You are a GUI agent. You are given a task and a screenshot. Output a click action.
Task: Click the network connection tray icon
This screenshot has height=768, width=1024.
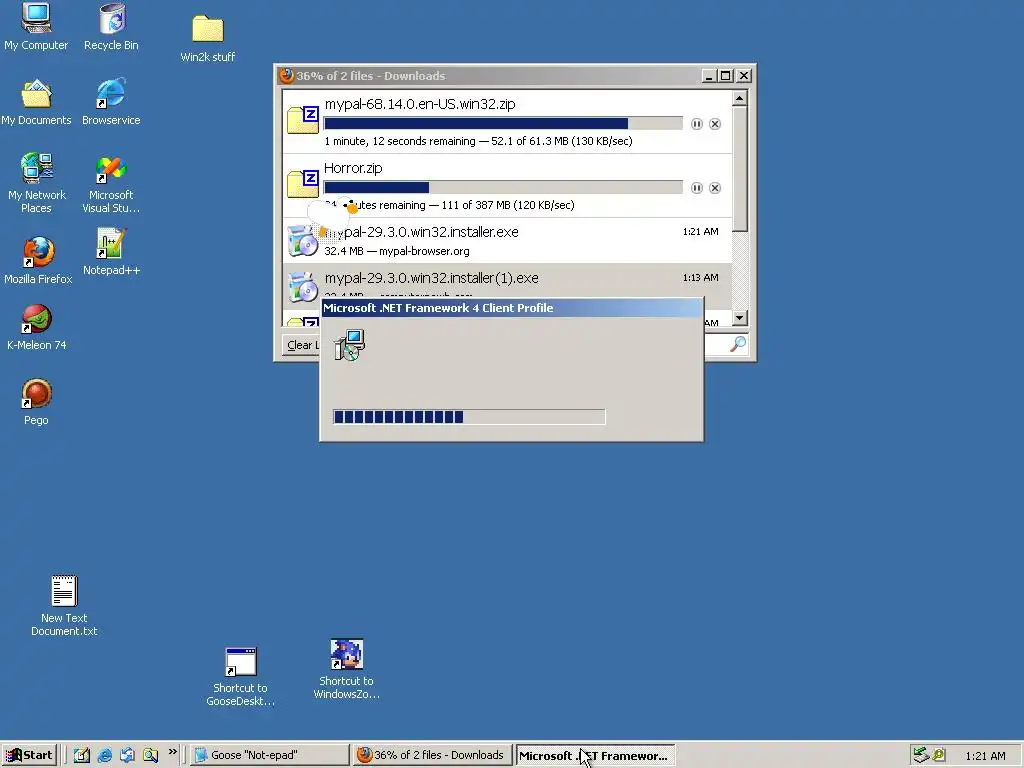[x=921, y=756]
